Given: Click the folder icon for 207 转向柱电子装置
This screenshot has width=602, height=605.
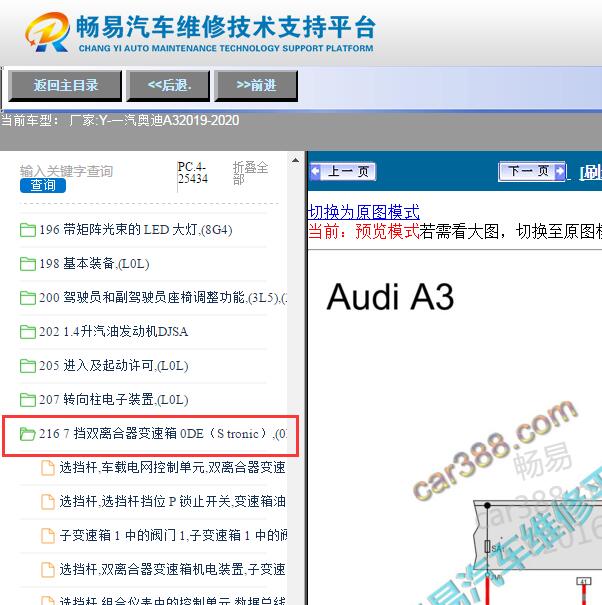Looking at the screenshot, I should (x=28, y=400).
